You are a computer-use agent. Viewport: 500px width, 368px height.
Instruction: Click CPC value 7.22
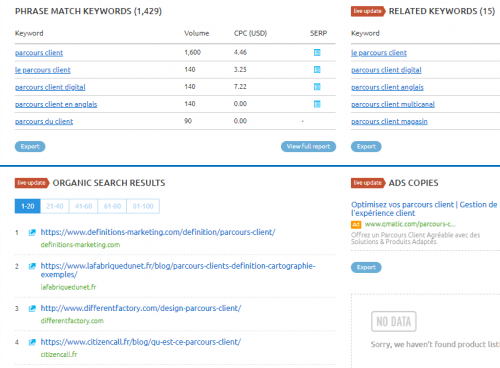pyautogui.click(x=240, y=87)
